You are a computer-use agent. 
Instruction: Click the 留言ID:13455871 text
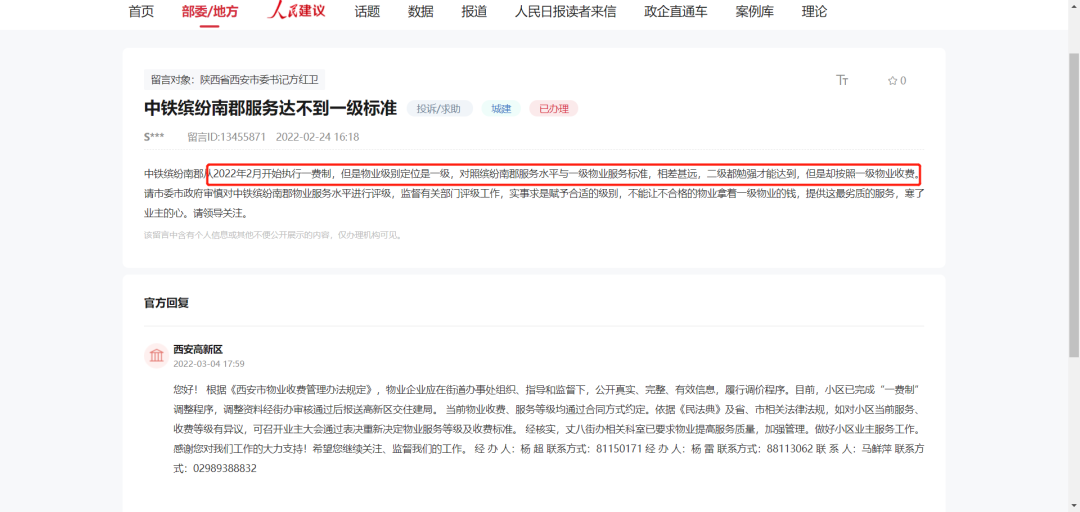227,136
